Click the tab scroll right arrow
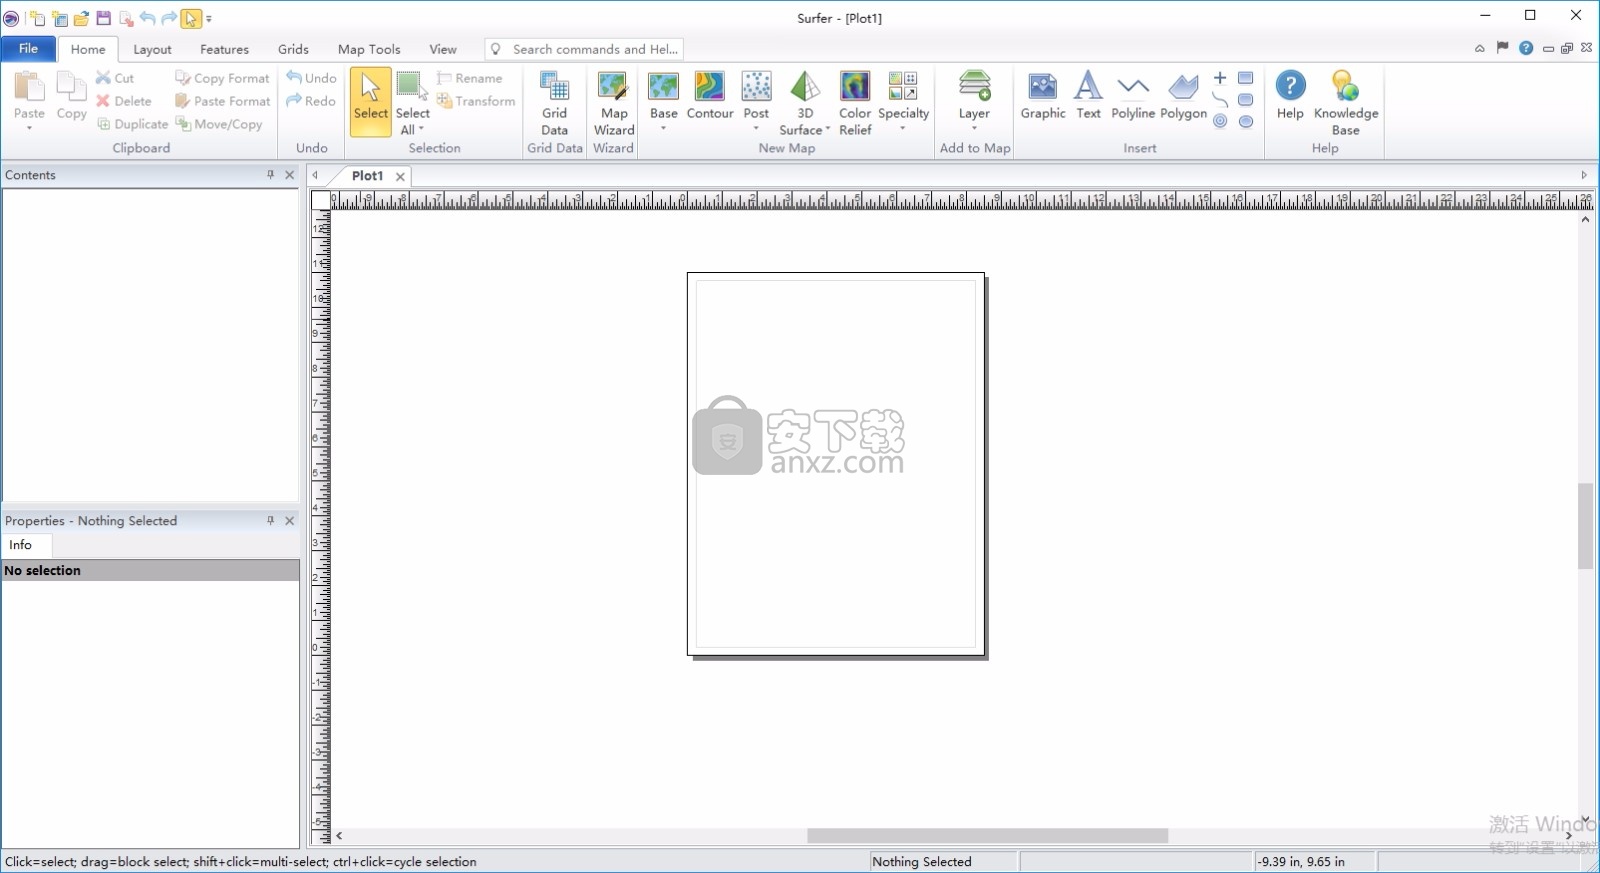Viewport: 1600px width, 873px height. [1584, 175]
